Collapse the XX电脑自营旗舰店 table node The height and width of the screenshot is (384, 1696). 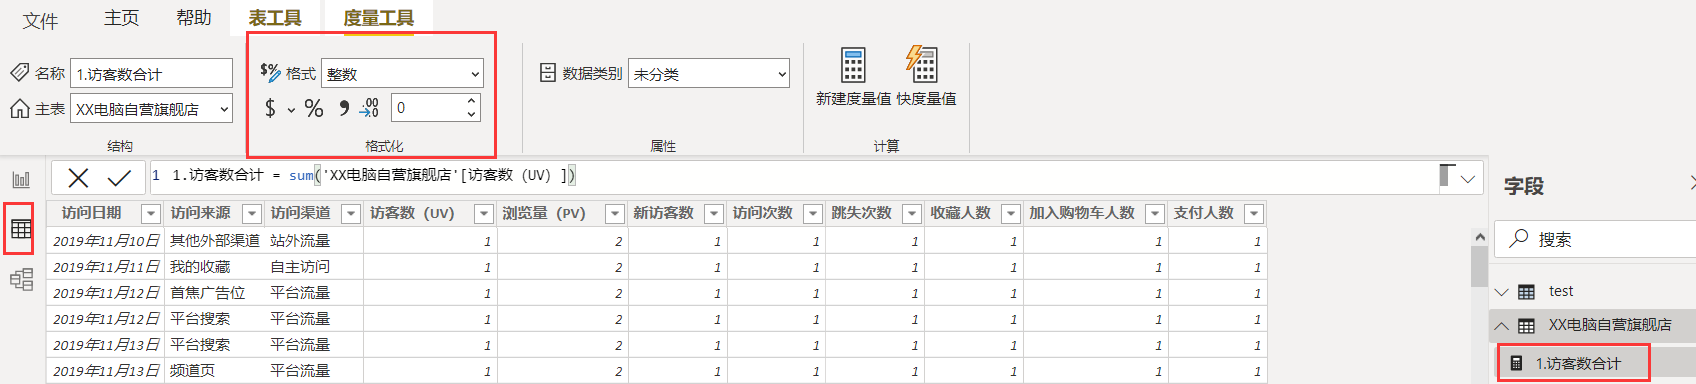coord(1501,325)
